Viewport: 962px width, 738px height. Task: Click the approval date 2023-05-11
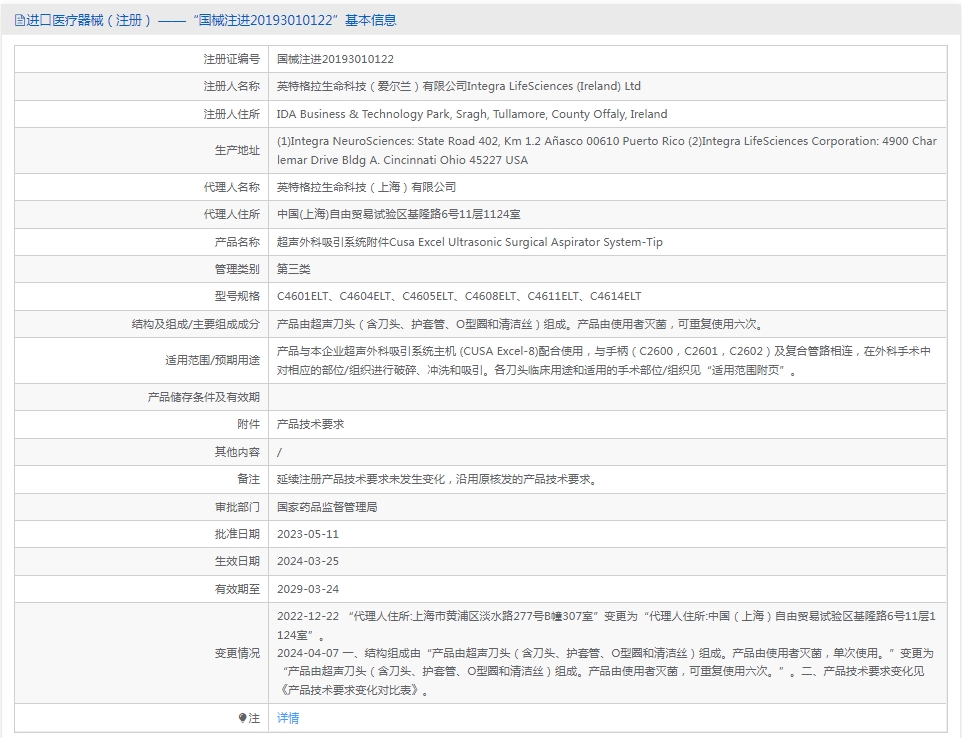point(307,534)
